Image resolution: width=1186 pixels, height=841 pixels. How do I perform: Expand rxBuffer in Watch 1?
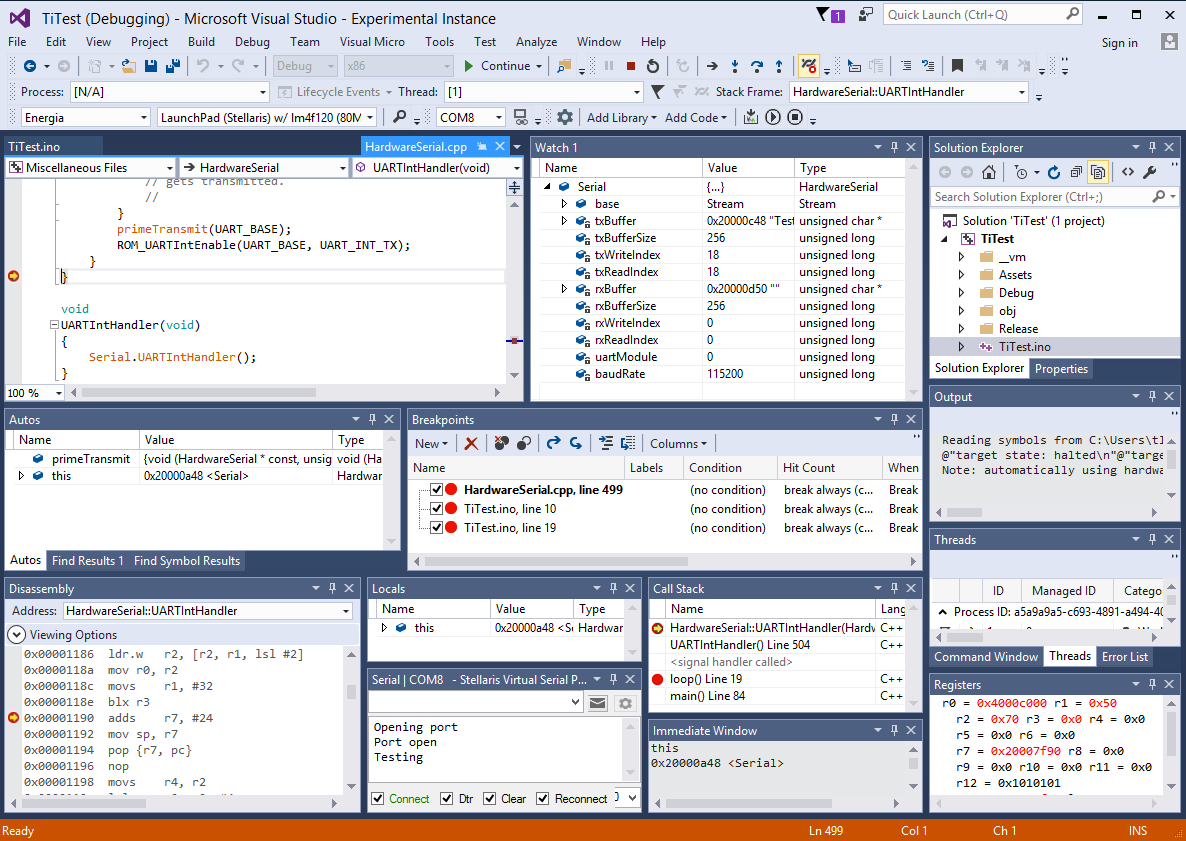564,289
